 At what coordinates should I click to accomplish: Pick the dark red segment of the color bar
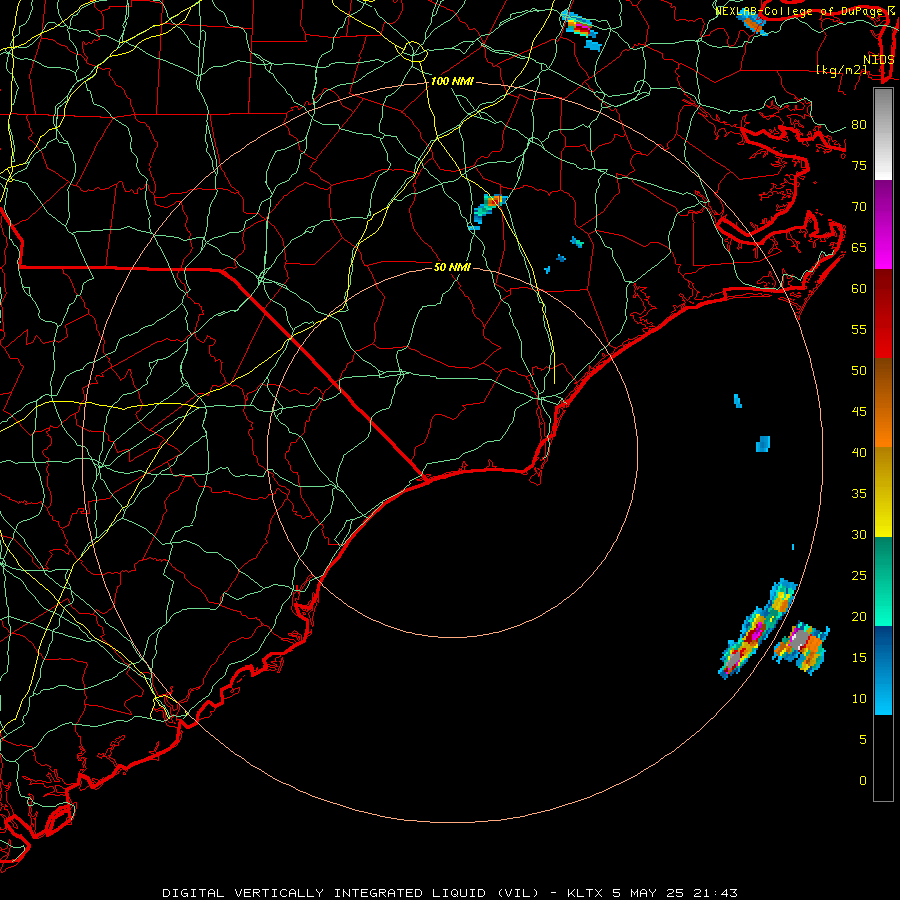(883, 313)
